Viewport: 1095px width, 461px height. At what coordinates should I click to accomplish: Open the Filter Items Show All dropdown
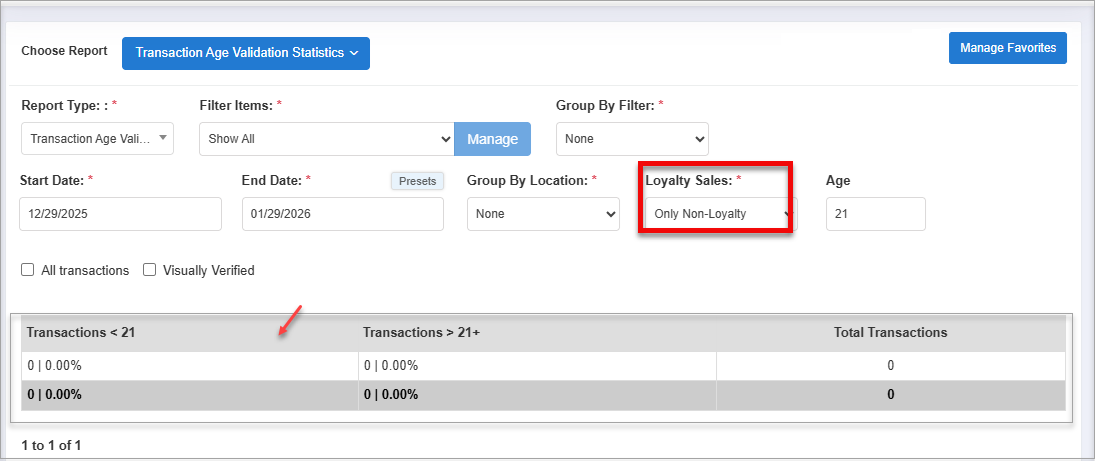326,139
